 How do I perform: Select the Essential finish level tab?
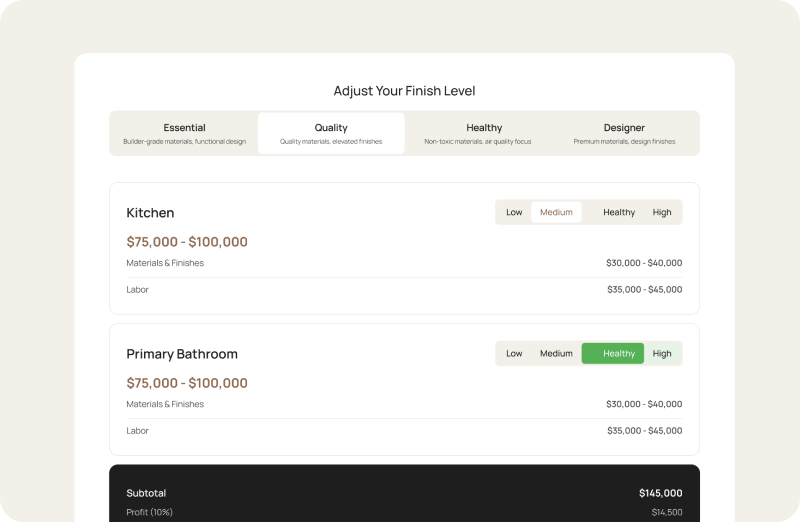(x=184, y=133)
